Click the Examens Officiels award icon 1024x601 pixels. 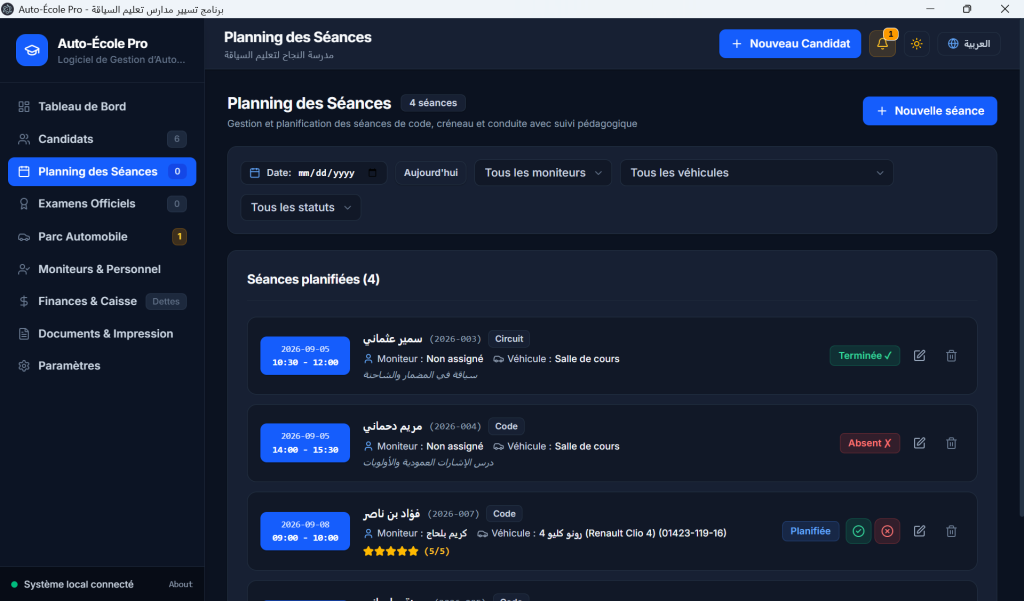coord(24,204)
